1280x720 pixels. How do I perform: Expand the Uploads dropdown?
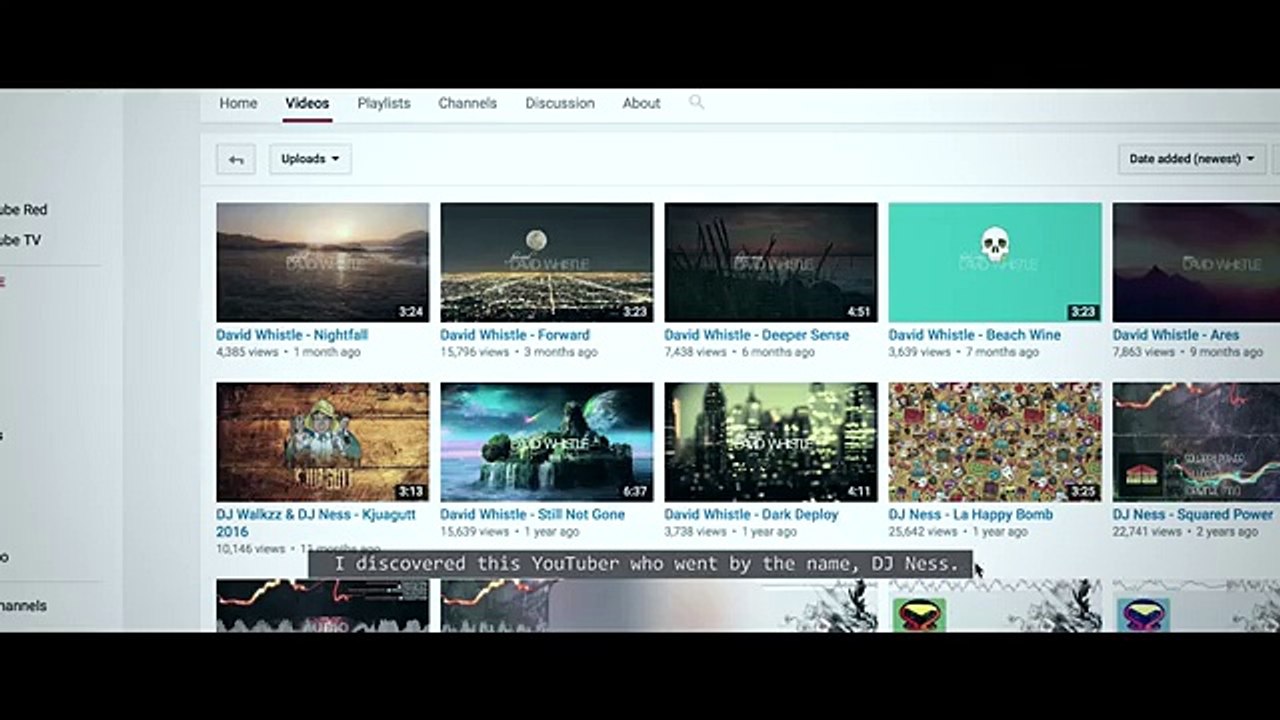(x=310, y=159)
